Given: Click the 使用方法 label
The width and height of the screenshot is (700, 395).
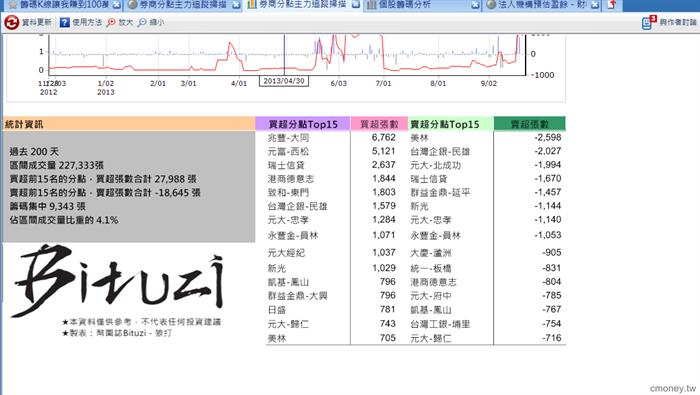Looking at the screenshot, I should pyautogui.click(x=87, y=22).
